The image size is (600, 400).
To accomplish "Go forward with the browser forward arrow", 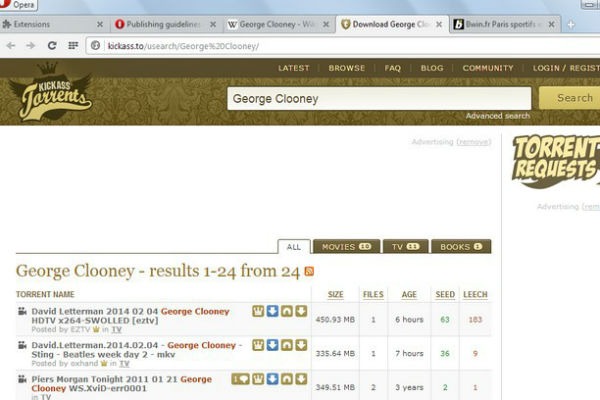I will [31, 46].
